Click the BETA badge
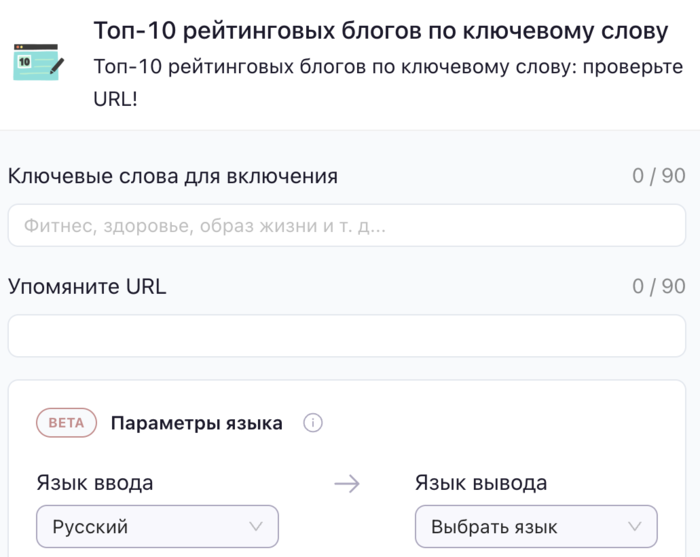This screenshot has width=700, height=557. click(x=66, y=423)
